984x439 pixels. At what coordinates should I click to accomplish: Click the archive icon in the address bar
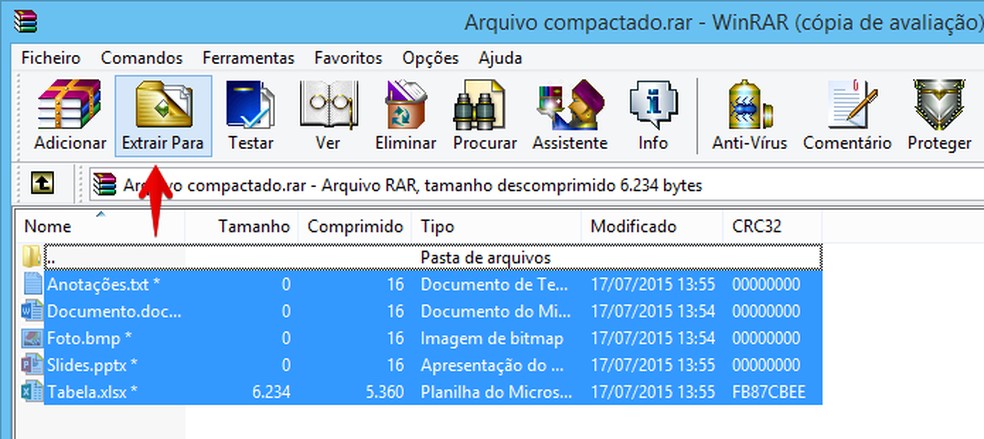pyautogui.click(x=105, y=184)
